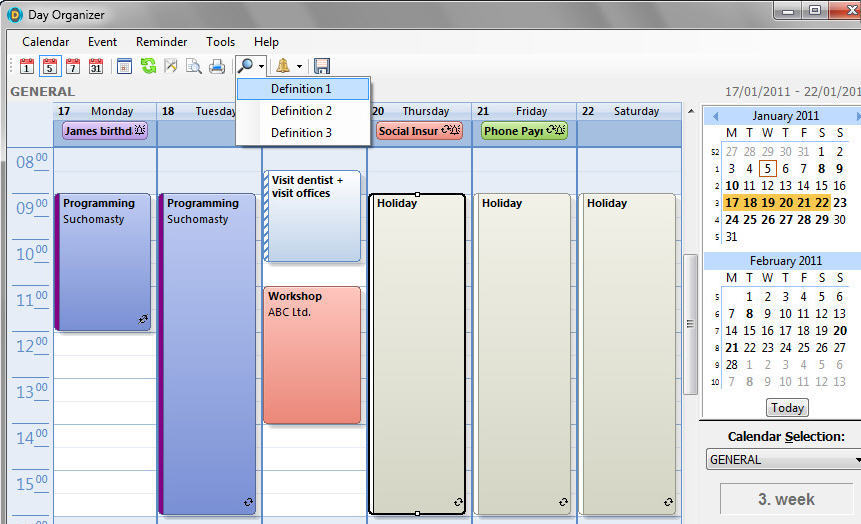Click the alarm icon on Phone Paym event
This screenshot has height=524, width=861.
tap(560, 130)
